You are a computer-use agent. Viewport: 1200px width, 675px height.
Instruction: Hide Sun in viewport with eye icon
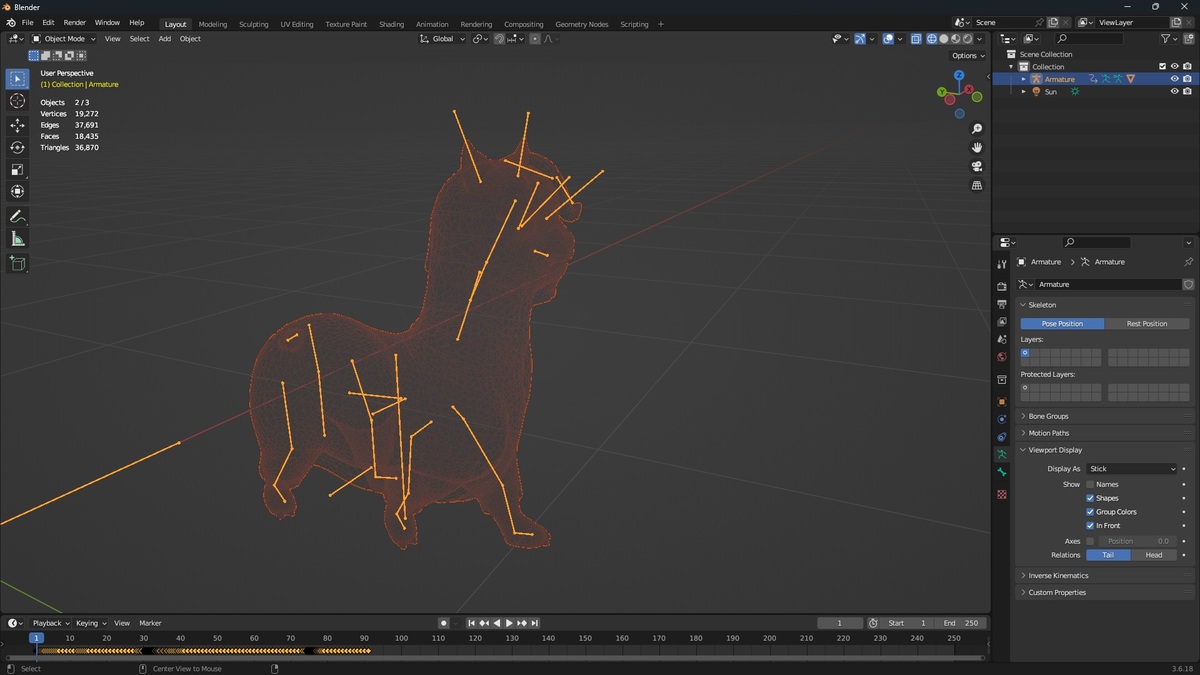click(x=1174, y=91)
